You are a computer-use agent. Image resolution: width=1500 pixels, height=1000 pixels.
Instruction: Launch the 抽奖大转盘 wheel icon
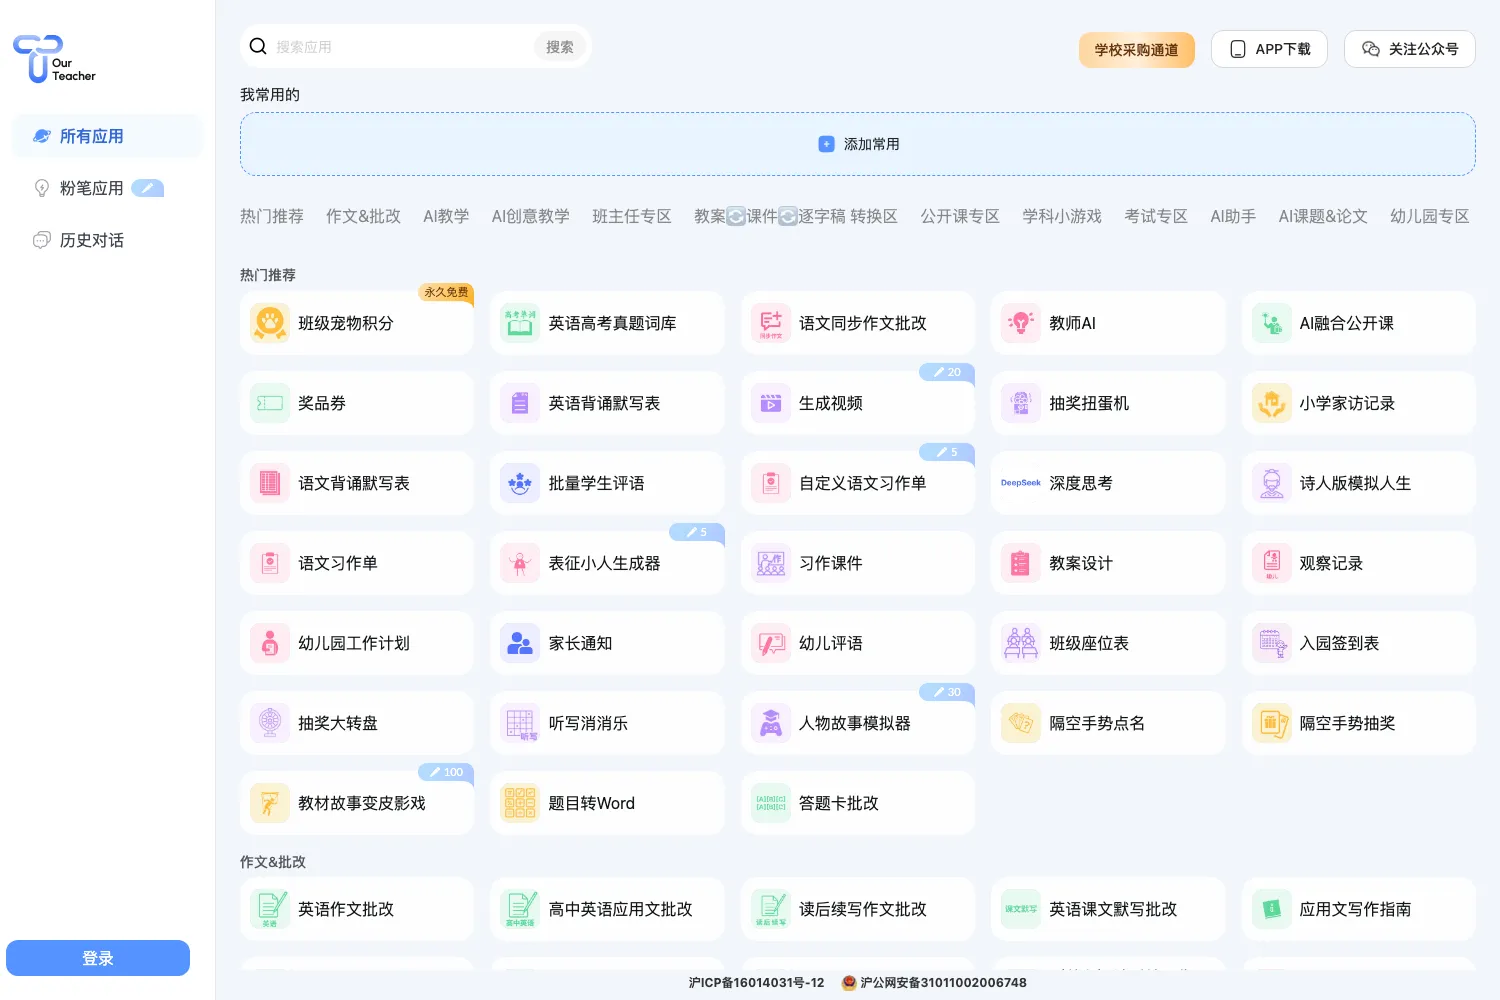[x=270, y=723]
